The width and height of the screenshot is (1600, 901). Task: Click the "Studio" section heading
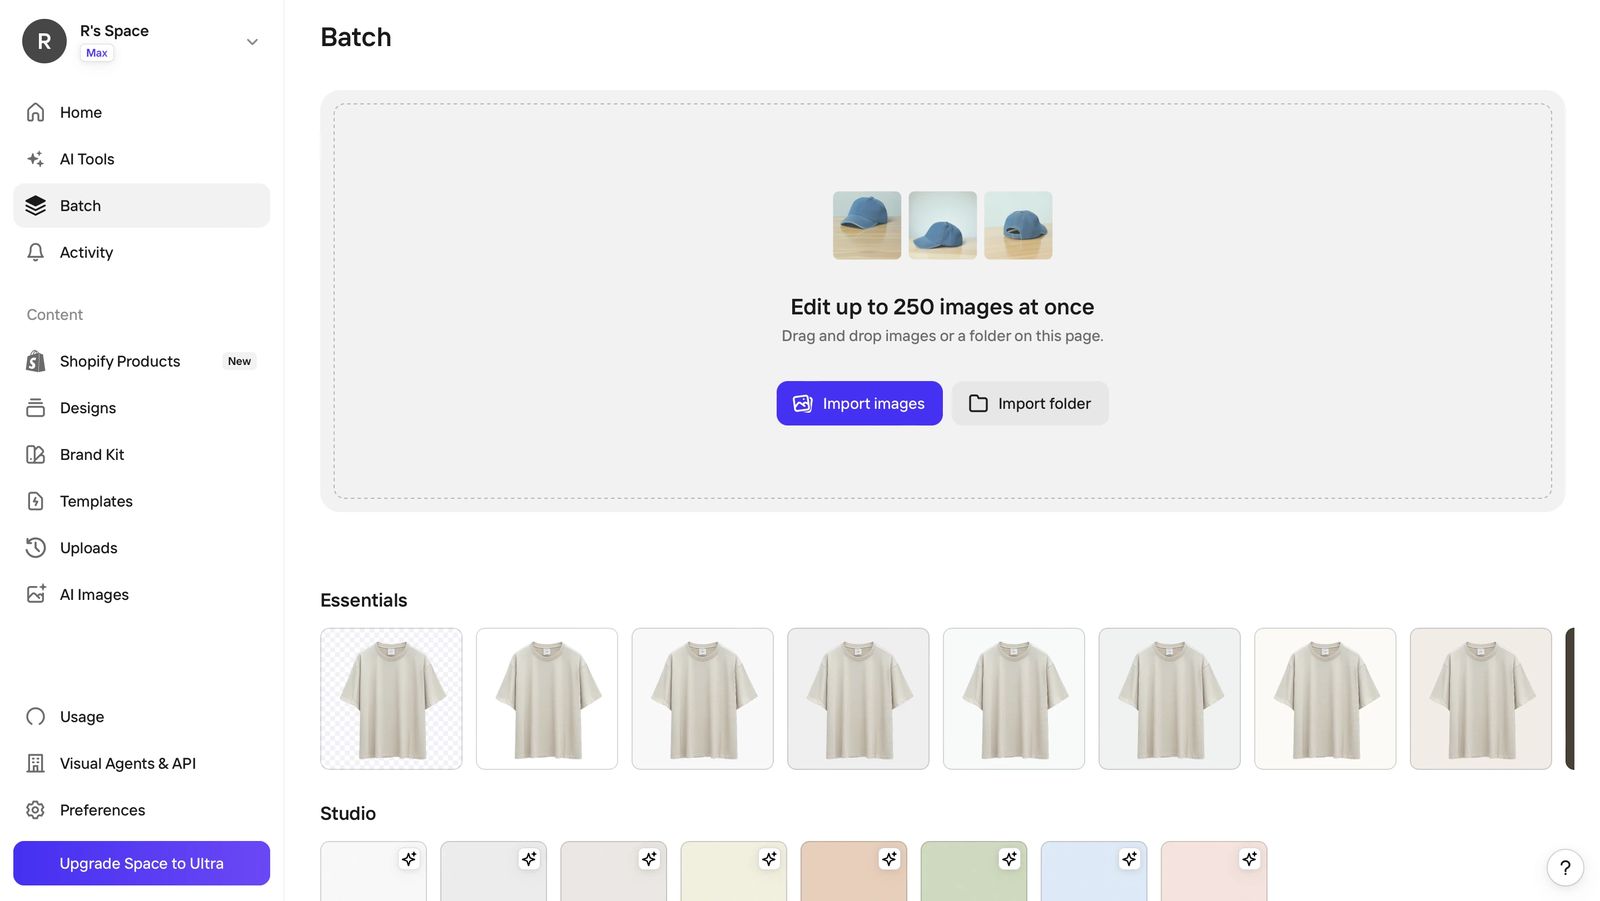click(x=348, y=814)
